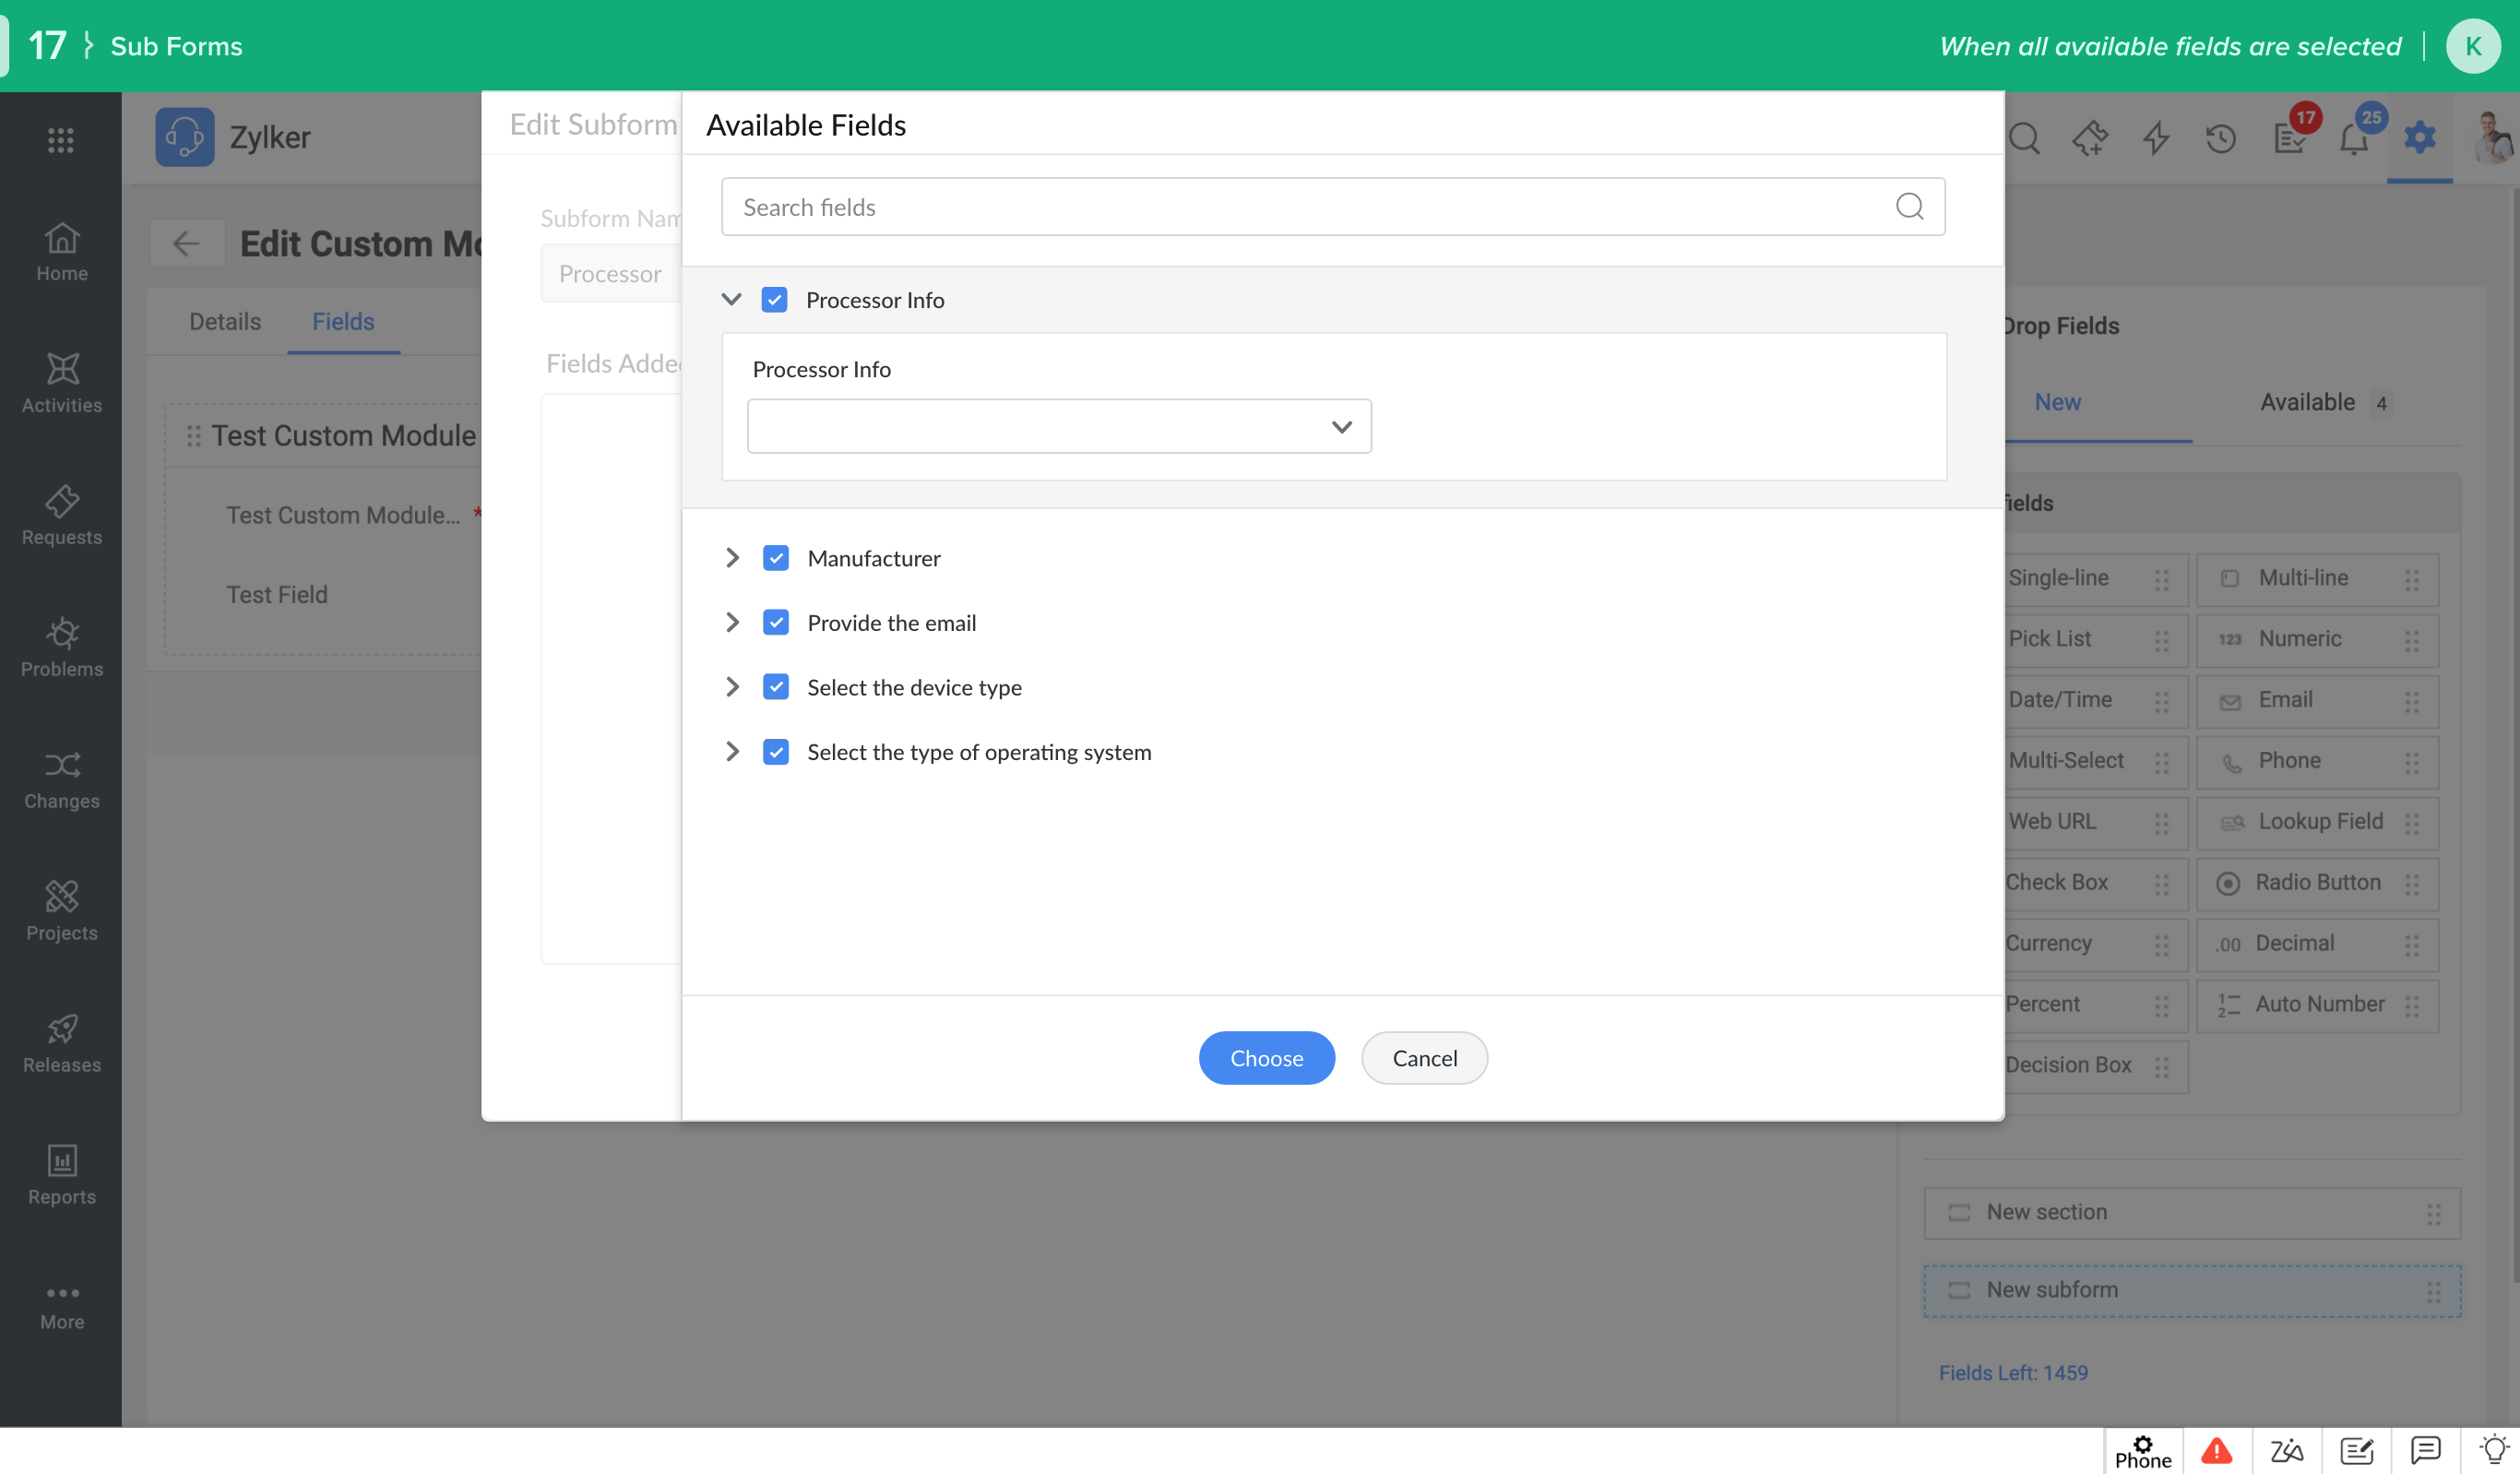Toggle the Processor Info checkbox

[x=775, y=300]
